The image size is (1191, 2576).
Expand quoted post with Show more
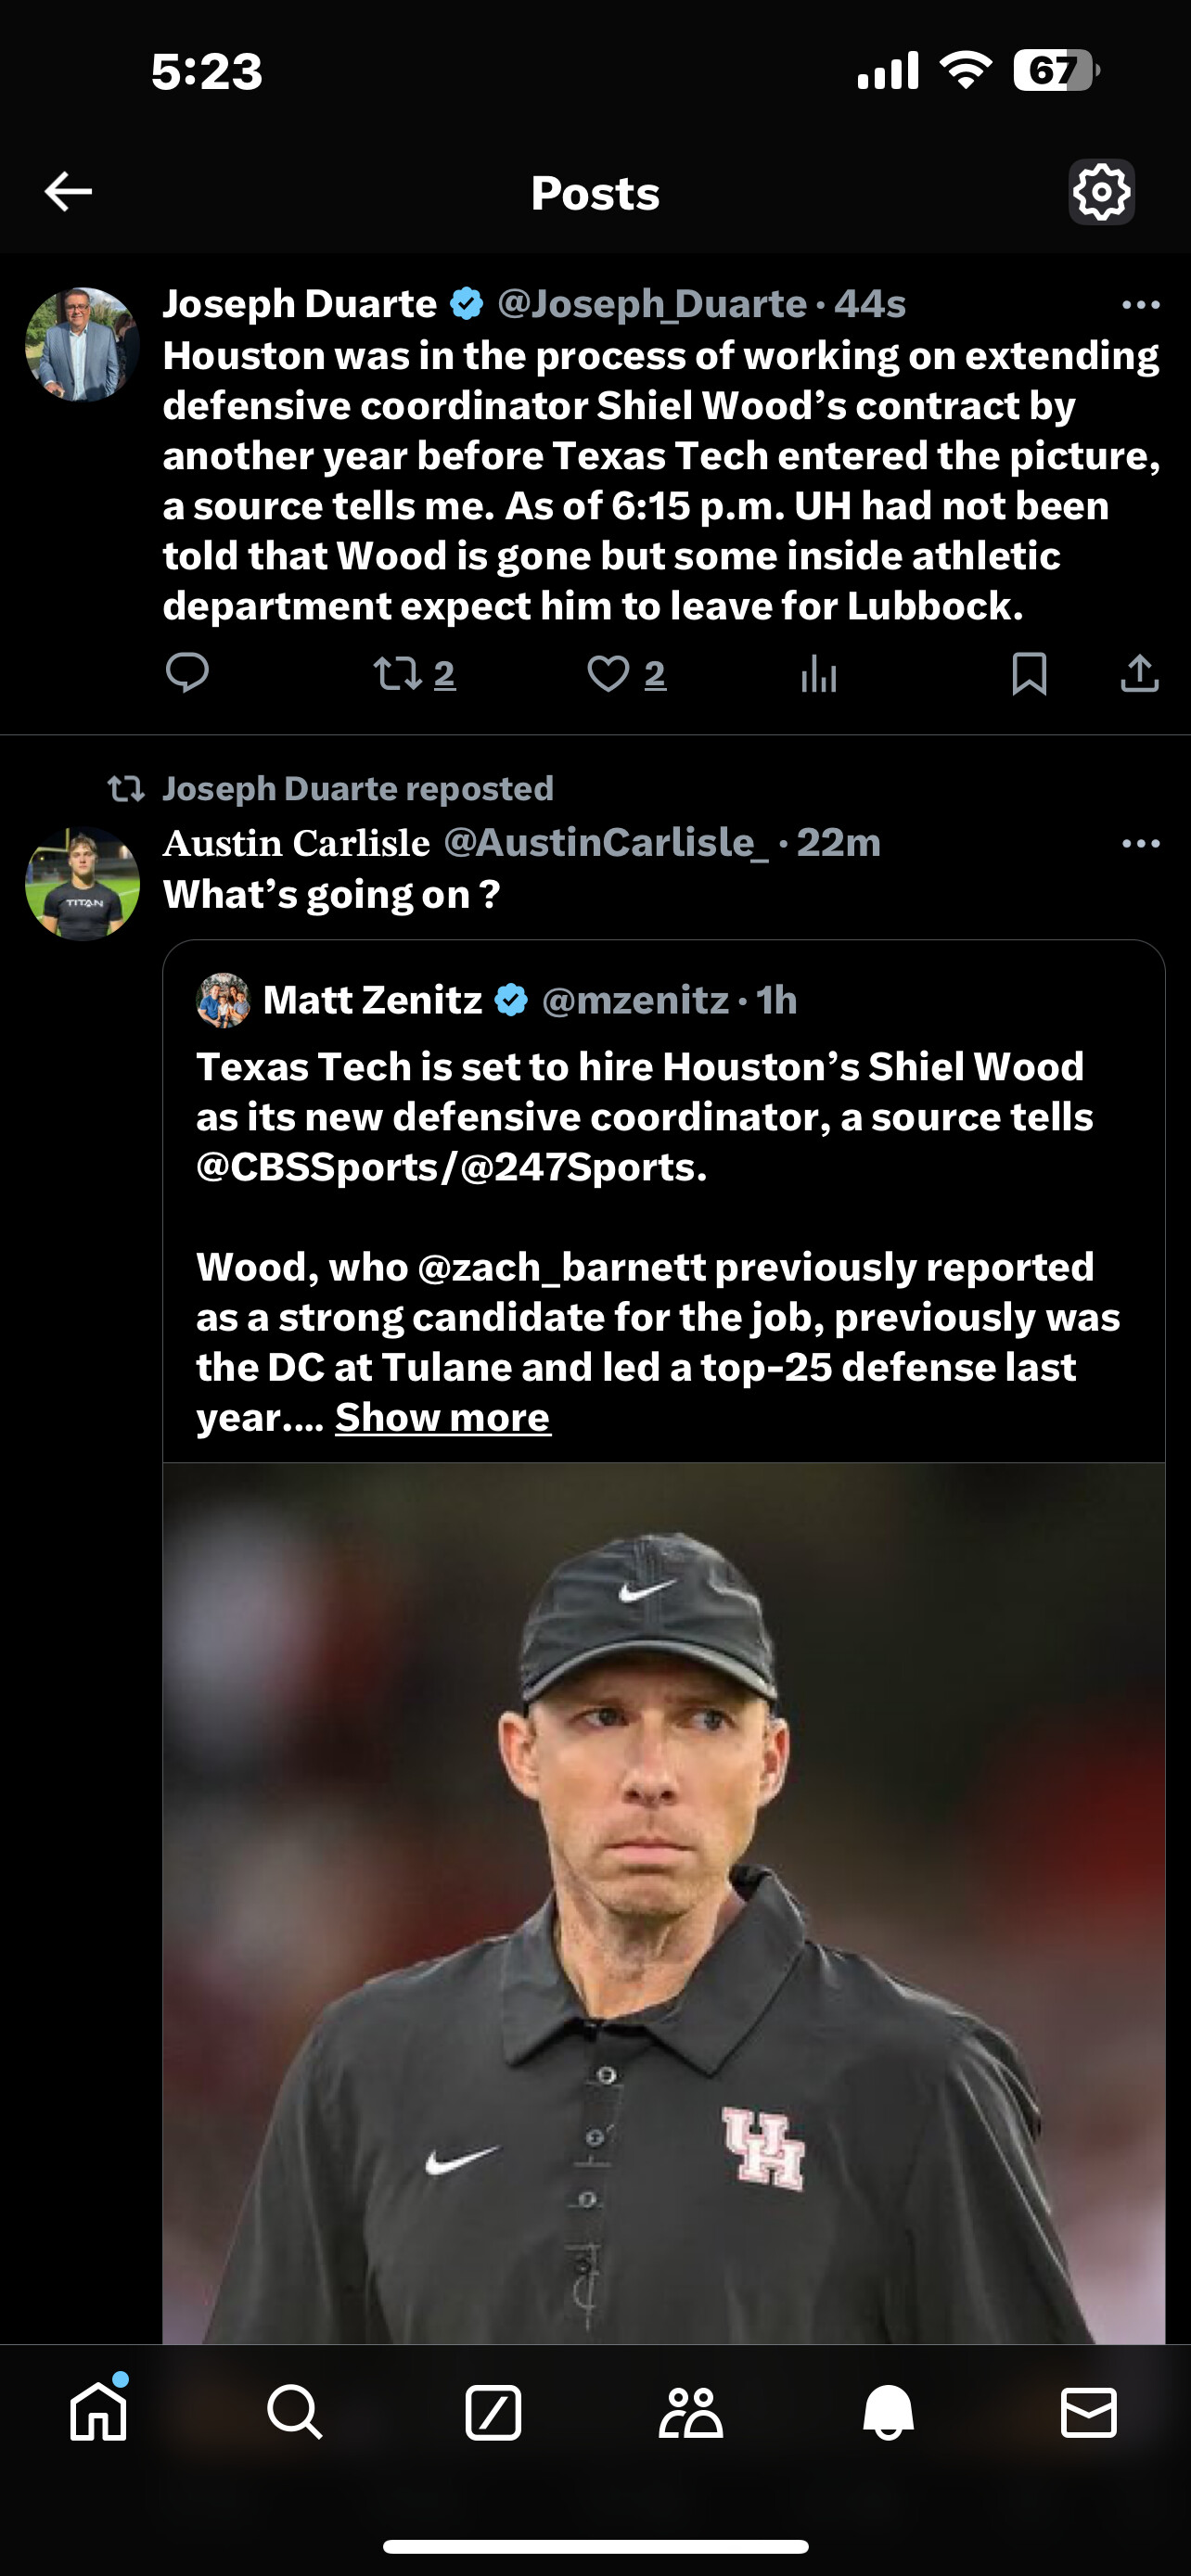click(x=442, y=1417)
